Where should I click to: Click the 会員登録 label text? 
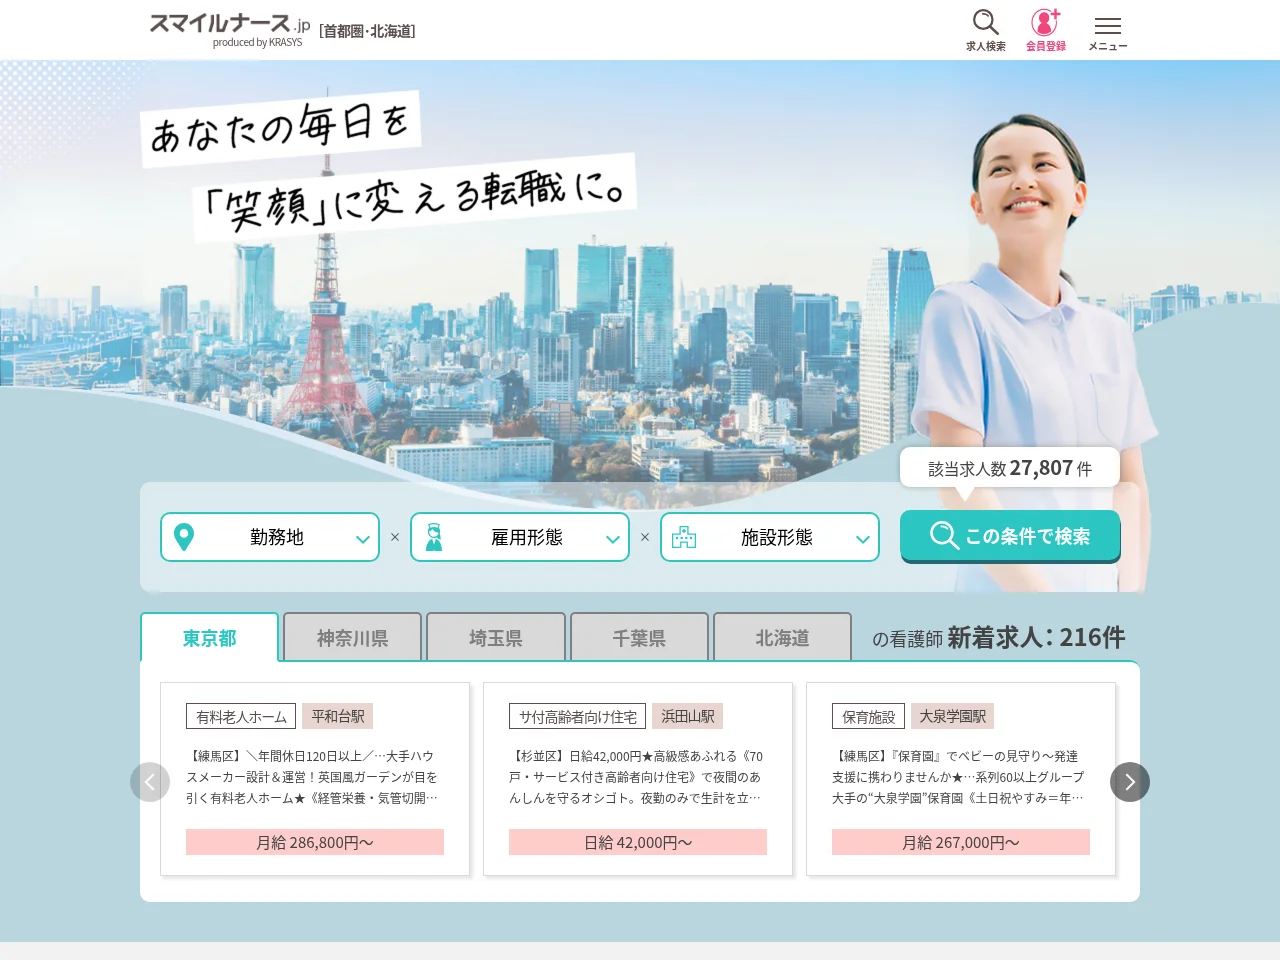point(1046,46)
